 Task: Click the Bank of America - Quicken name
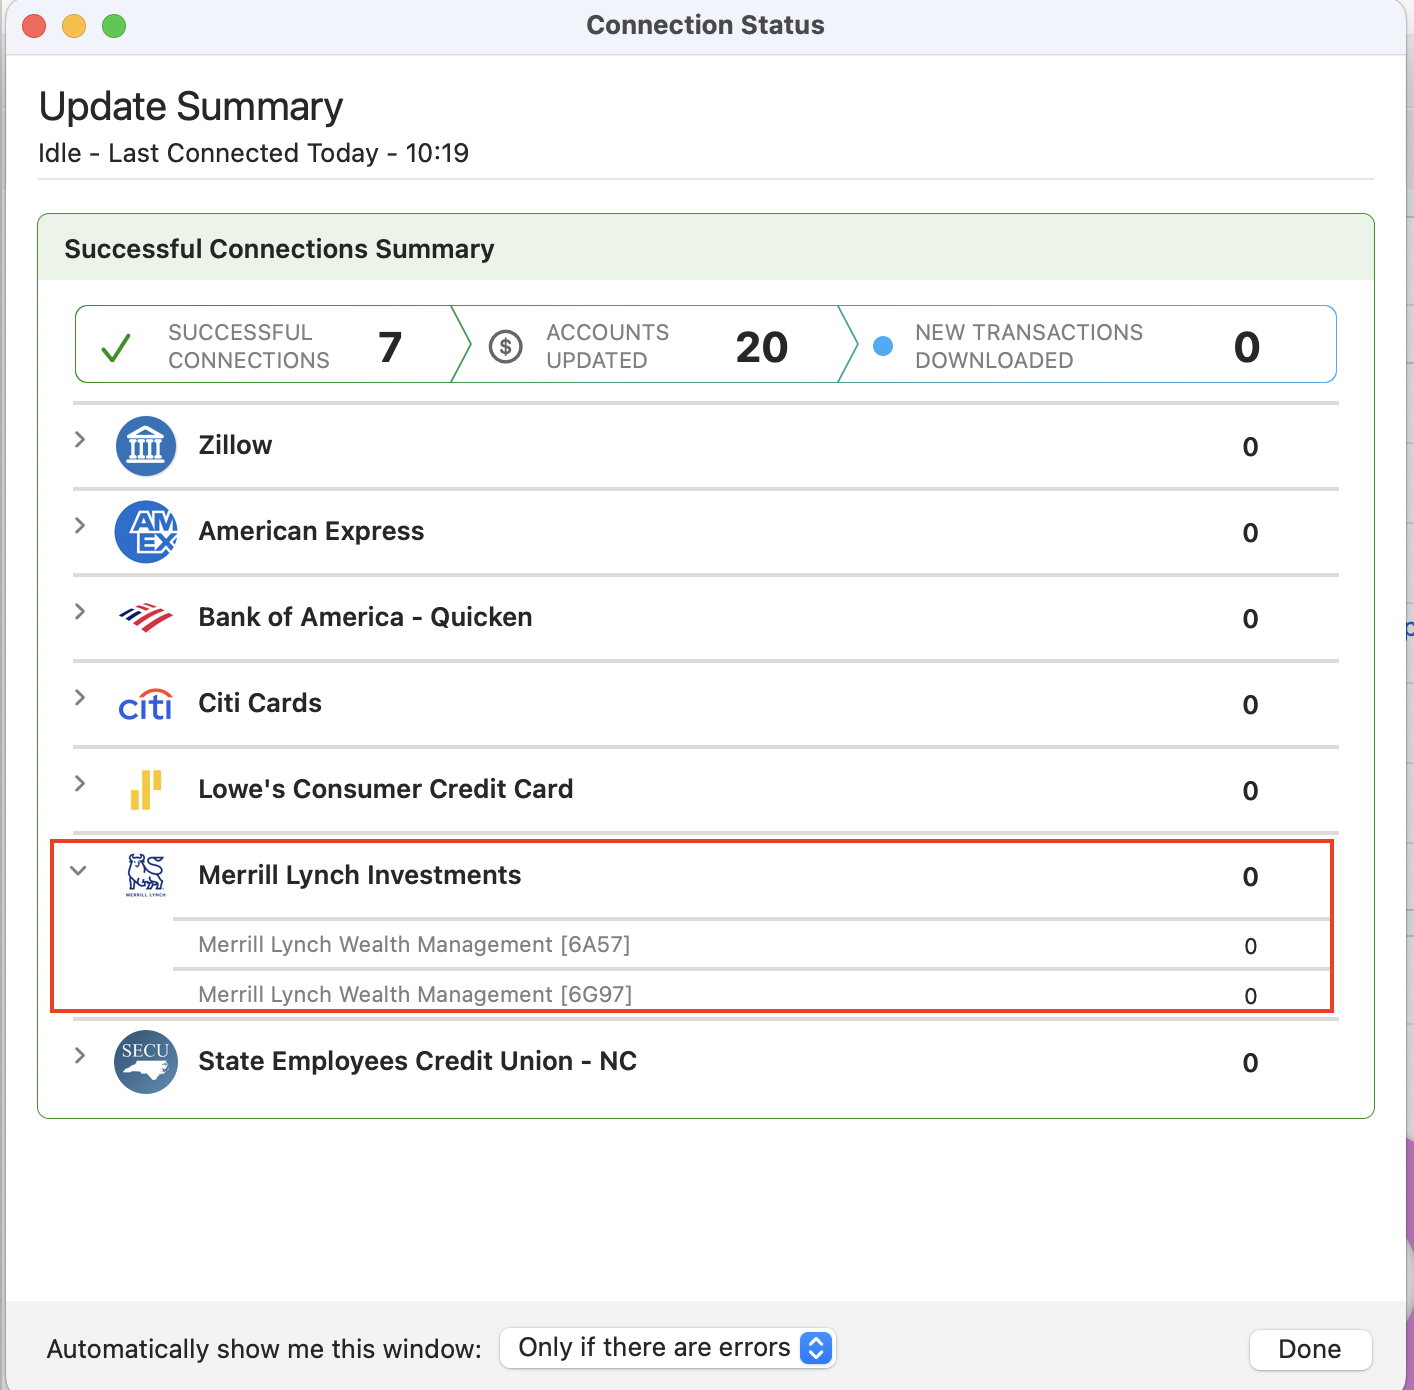coord(365,617)
